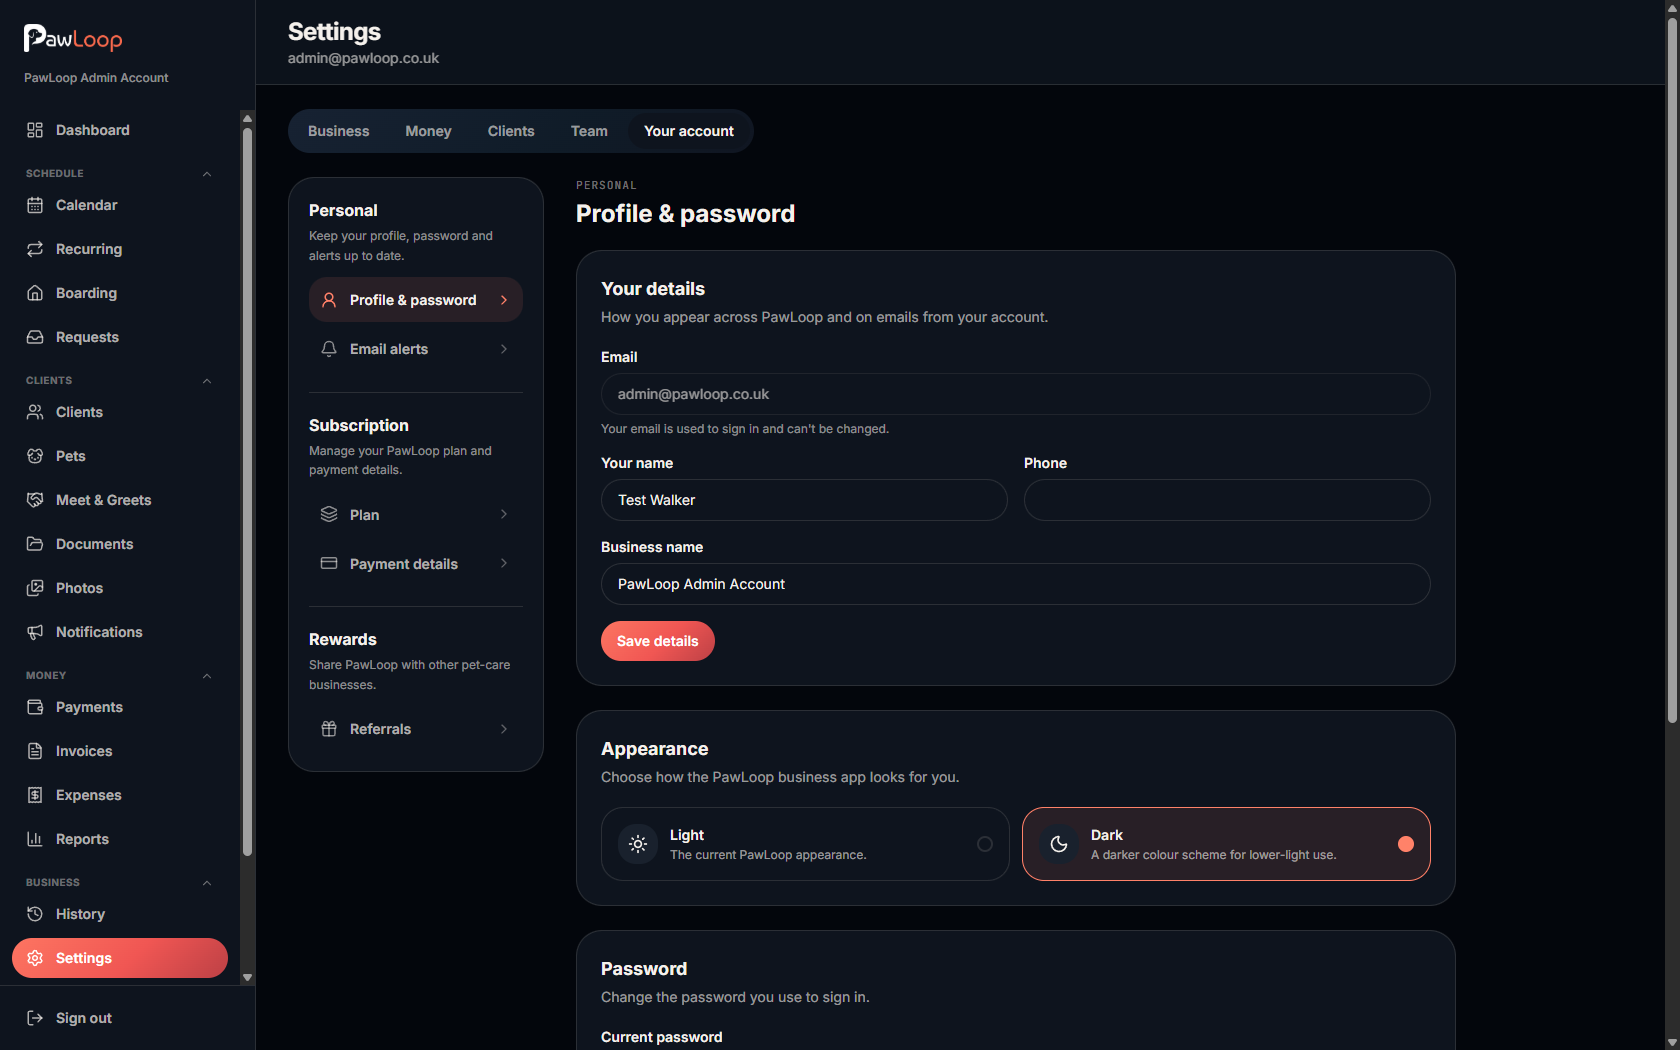Click the Expenses receipt icon
This screenshot has height=1050, width=1680.
(x=35, y=795)
